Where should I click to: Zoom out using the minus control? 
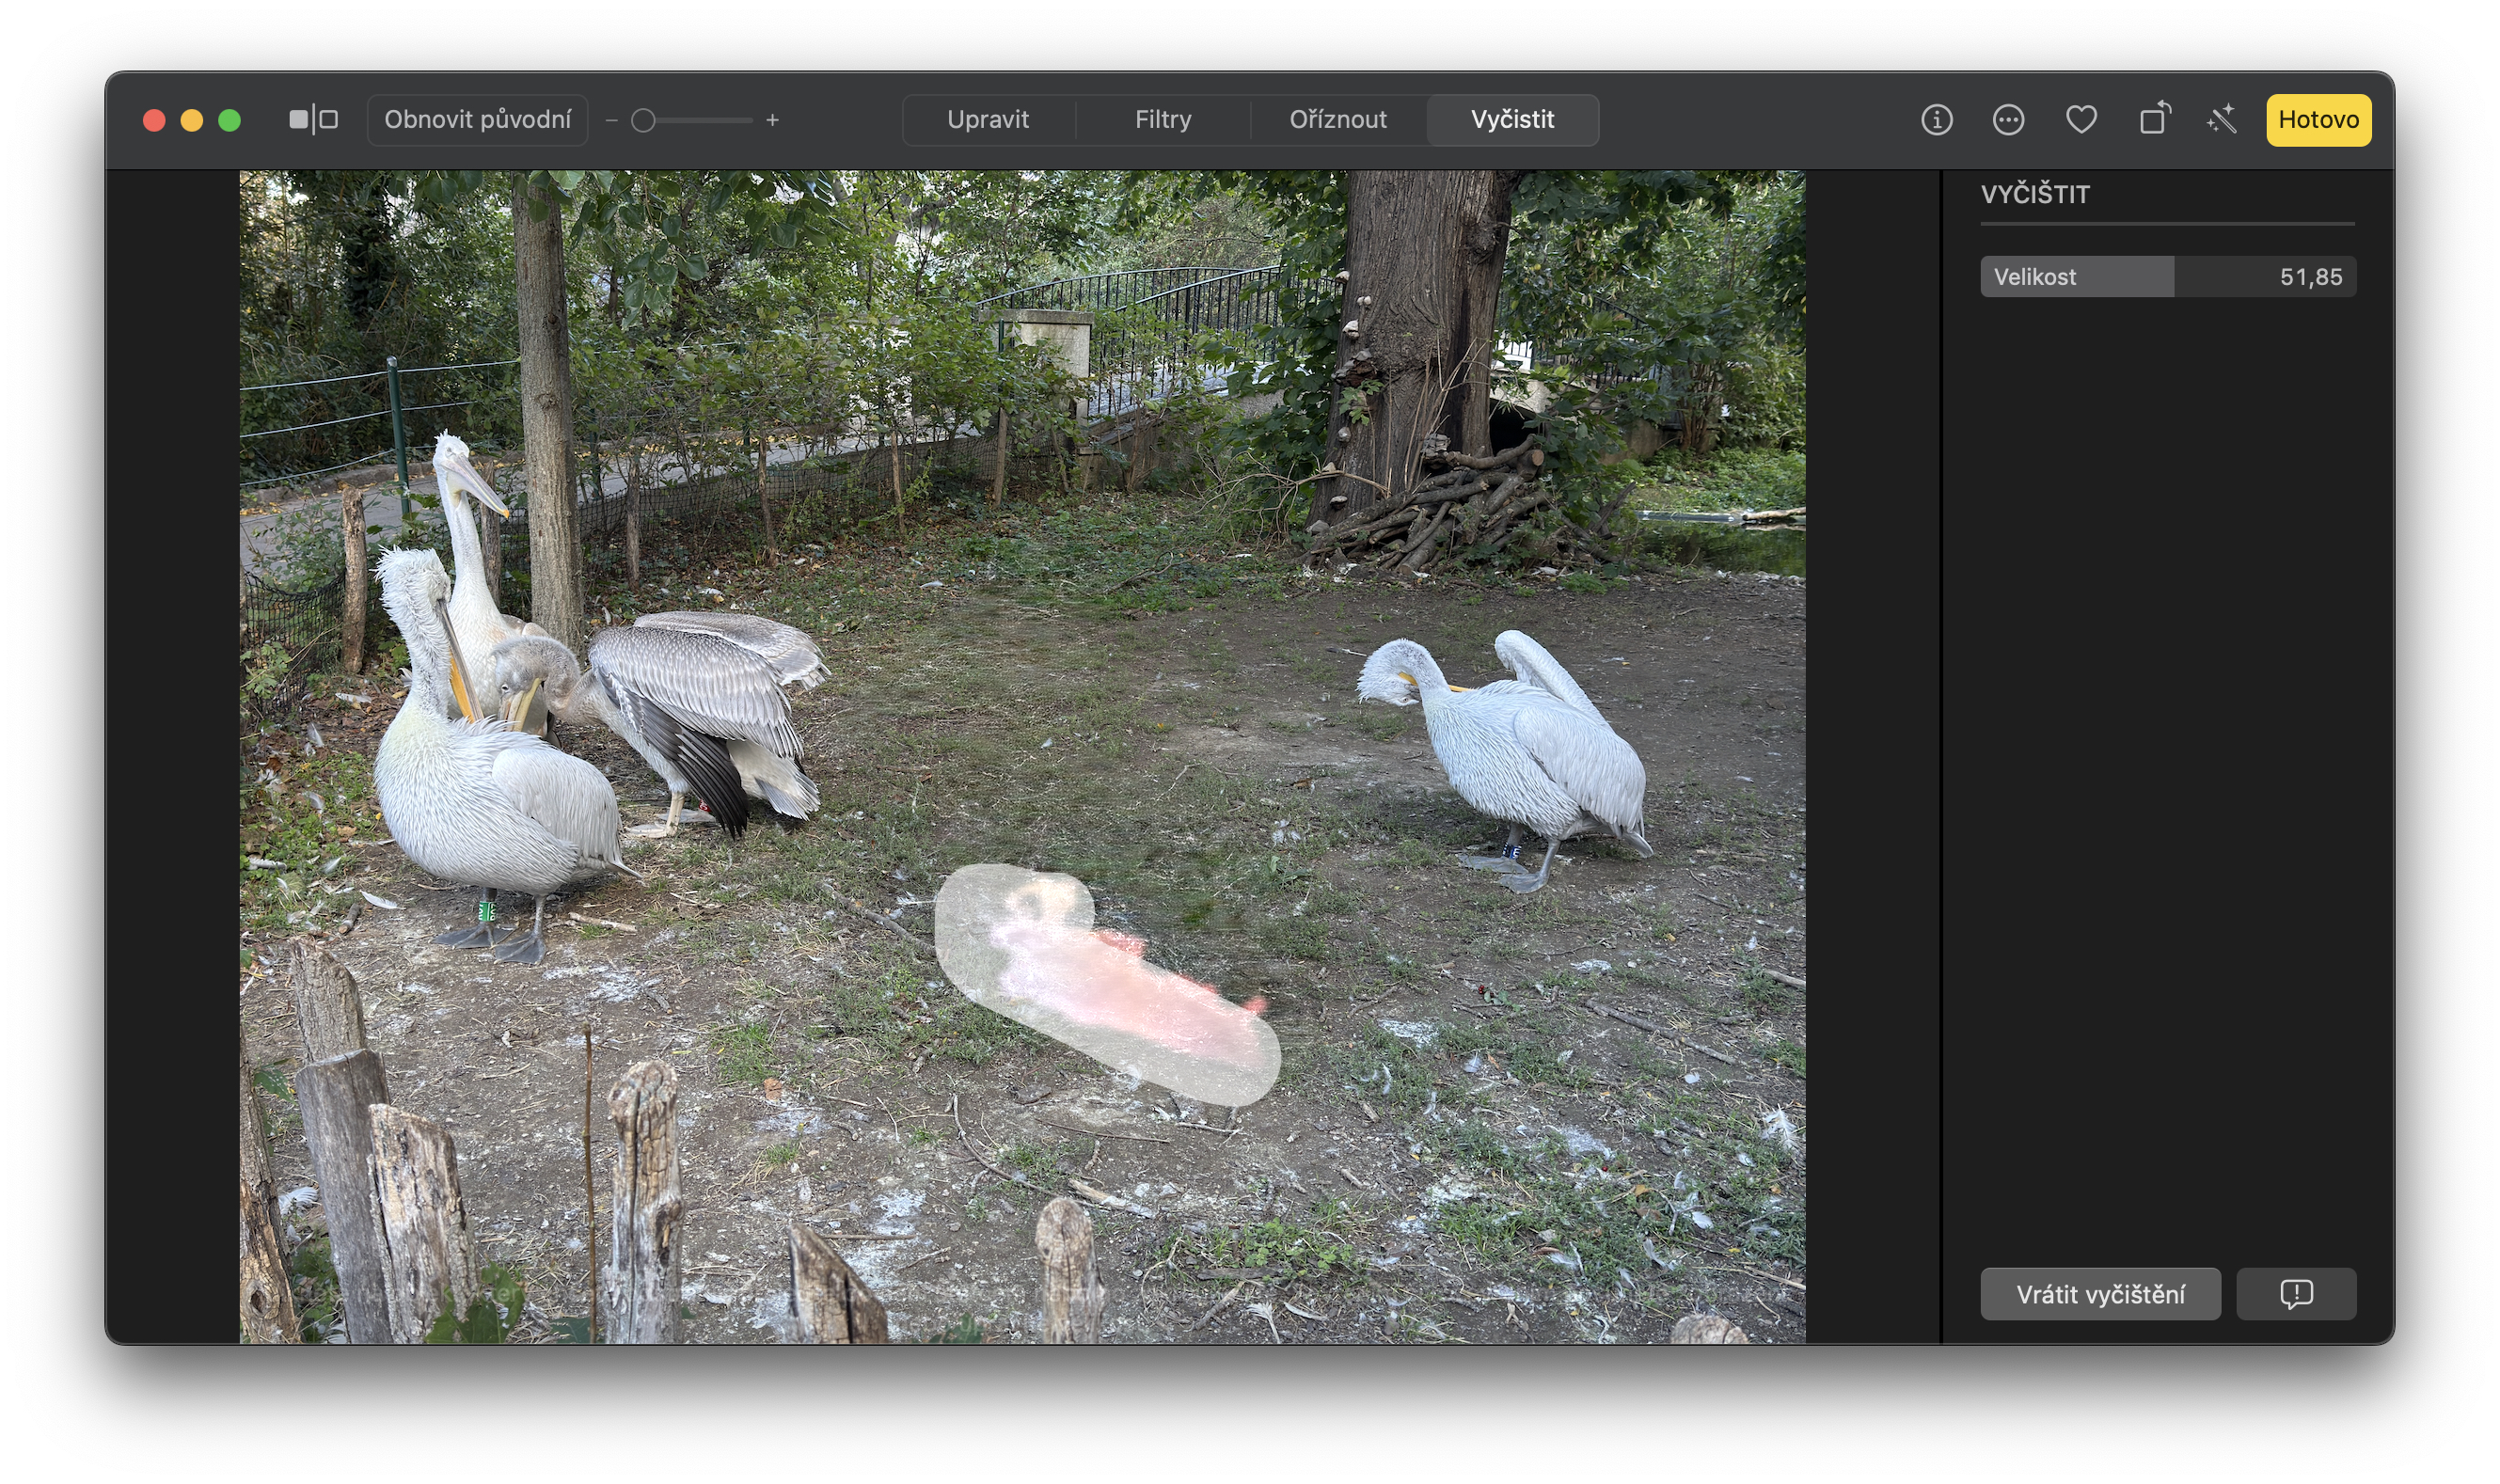[x=612, y=120]
